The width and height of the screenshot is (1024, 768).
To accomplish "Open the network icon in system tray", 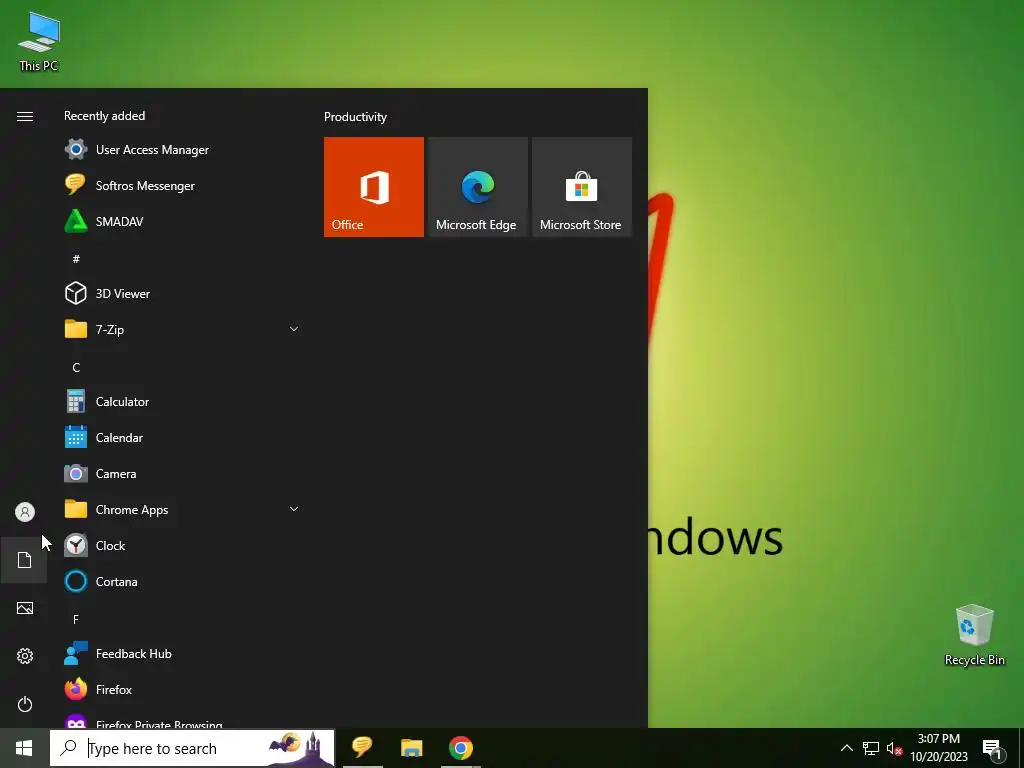I will [871, 748].
